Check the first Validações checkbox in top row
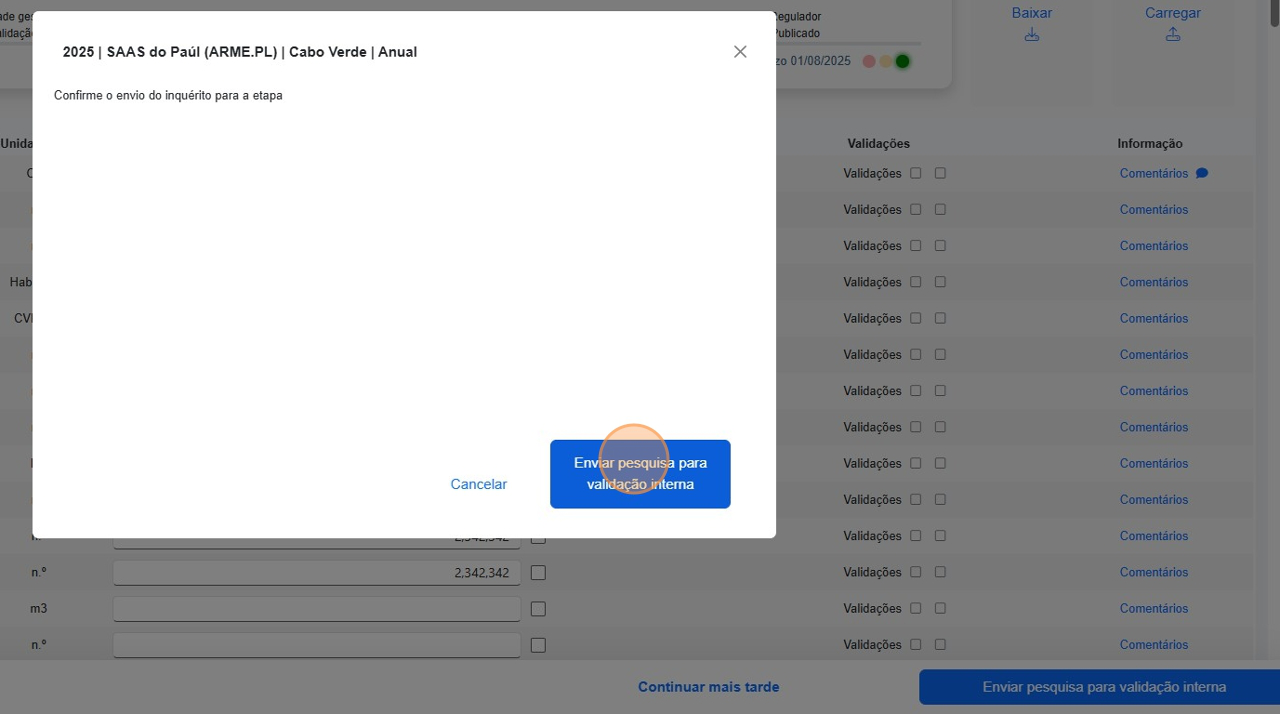This screenshot has height=714, width=1280. [916, 172]
